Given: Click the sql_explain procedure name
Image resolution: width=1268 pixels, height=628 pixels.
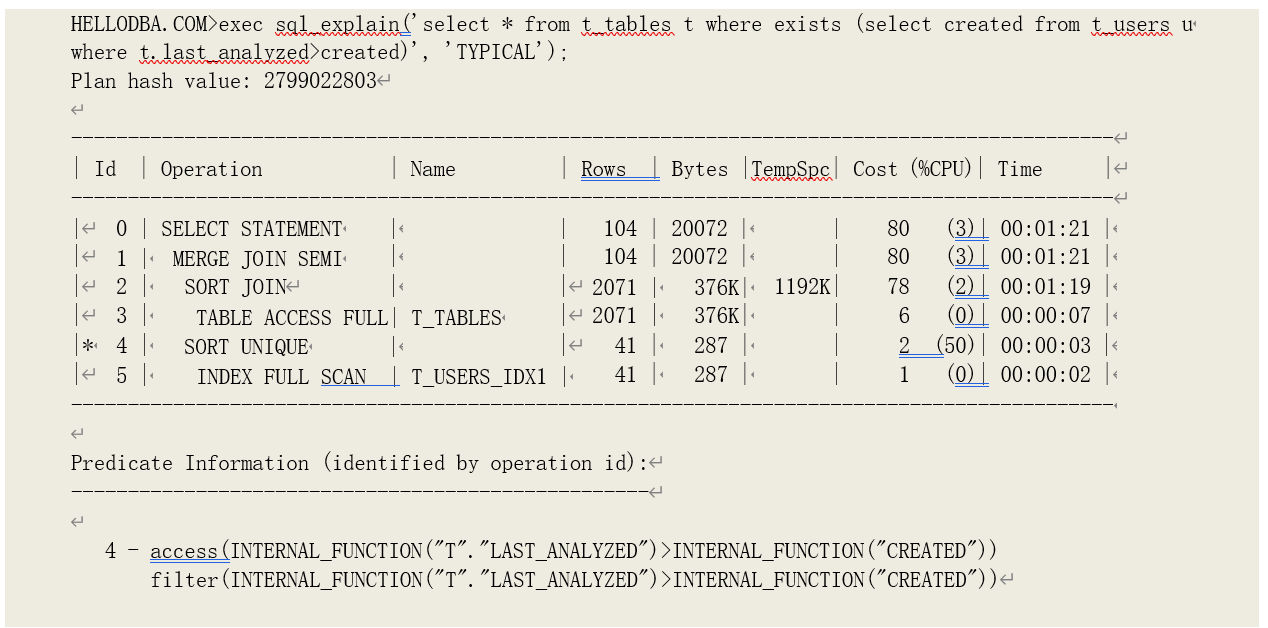Looking at the screenshot, I should 342,24.
